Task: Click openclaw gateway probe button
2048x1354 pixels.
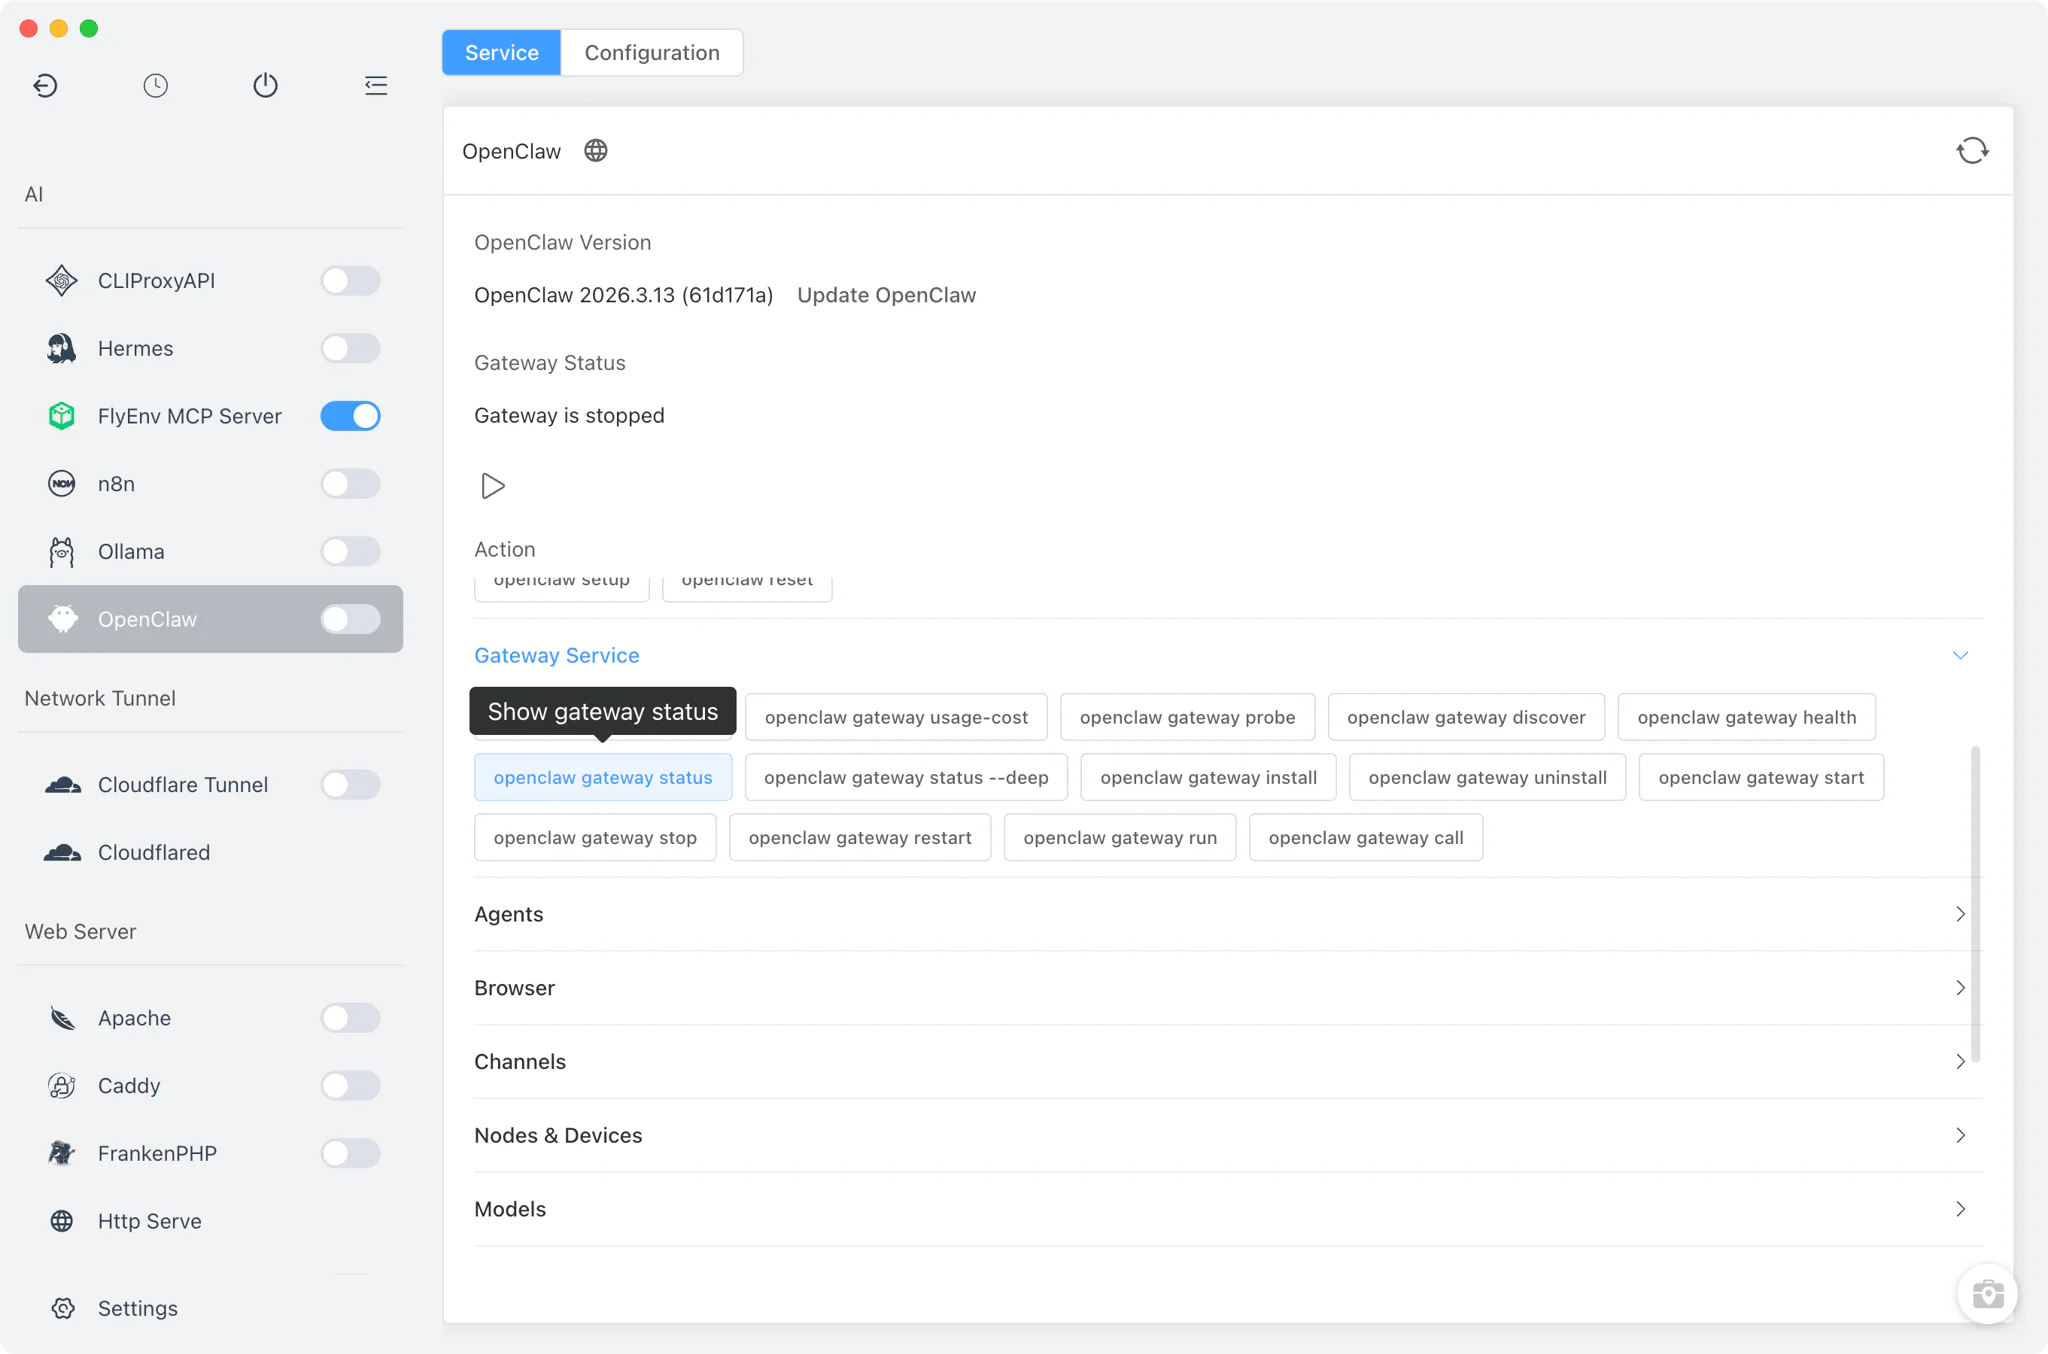Action: 1187,717
